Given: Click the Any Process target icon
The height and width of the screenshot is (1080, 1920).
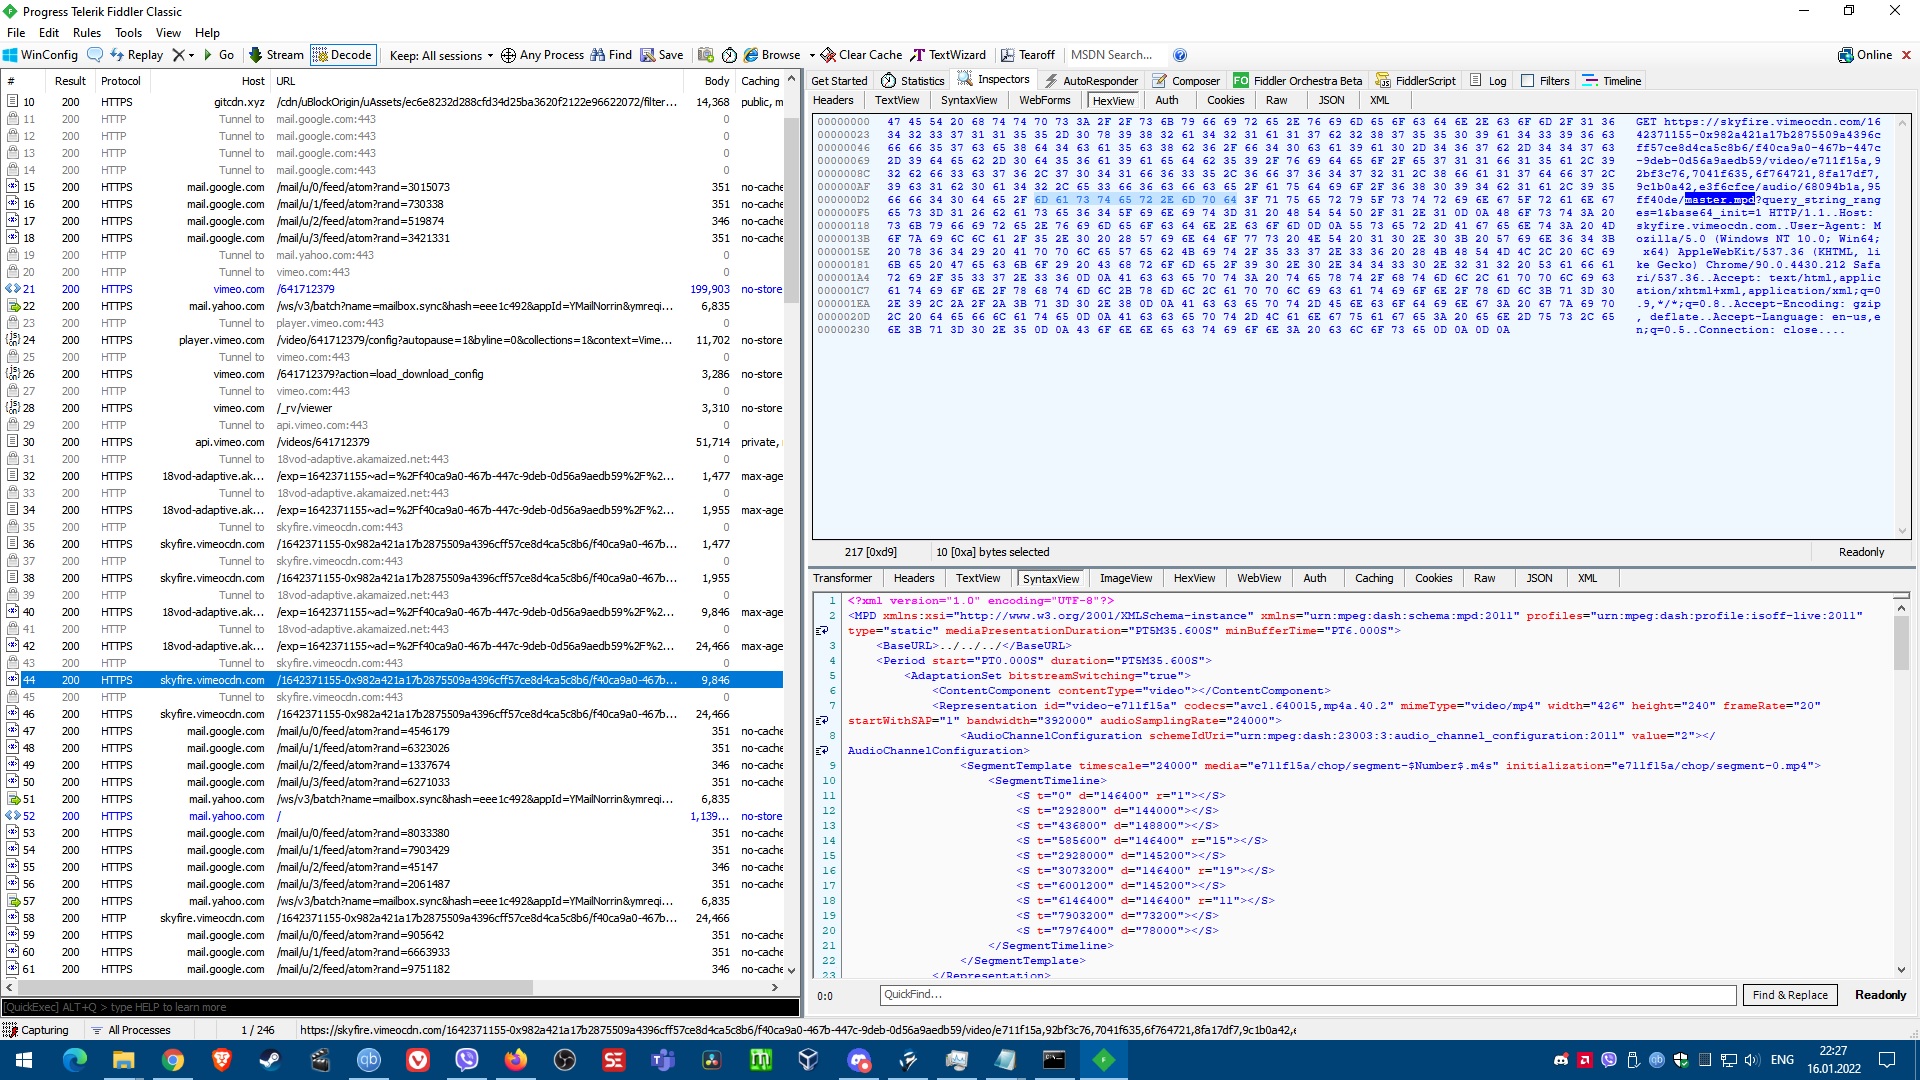Looking at the screenshot, I should 508,55.
